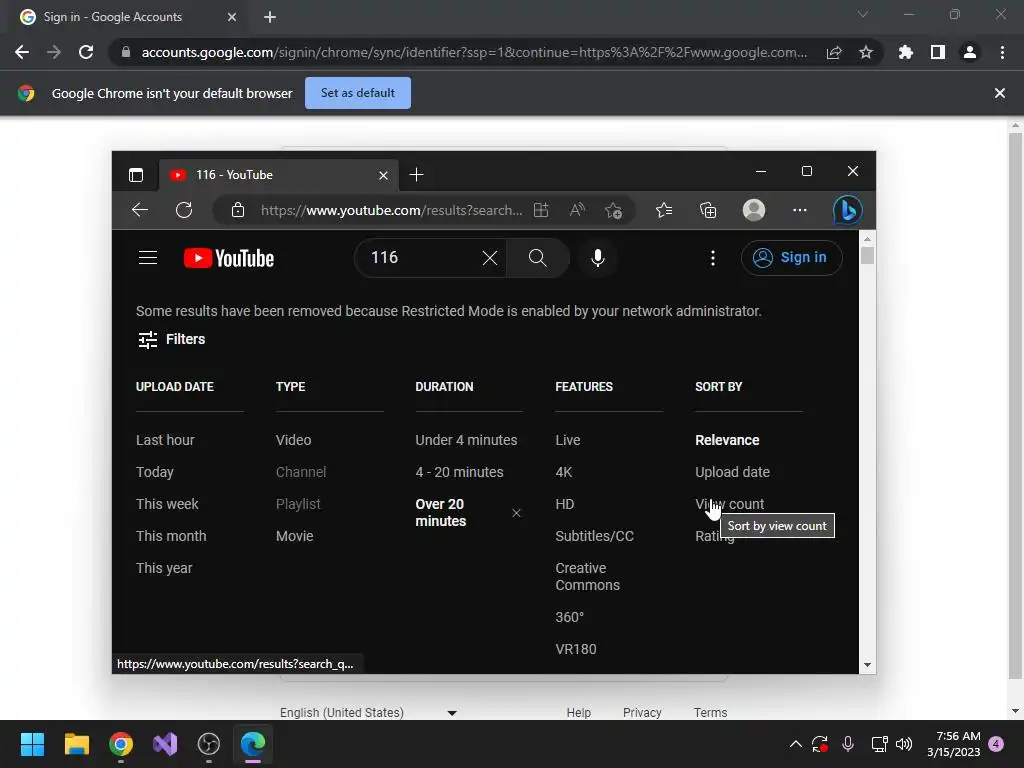Click YouTube Sign in button
Viewport: 1024px width, 768px height.
click(792, 257)
